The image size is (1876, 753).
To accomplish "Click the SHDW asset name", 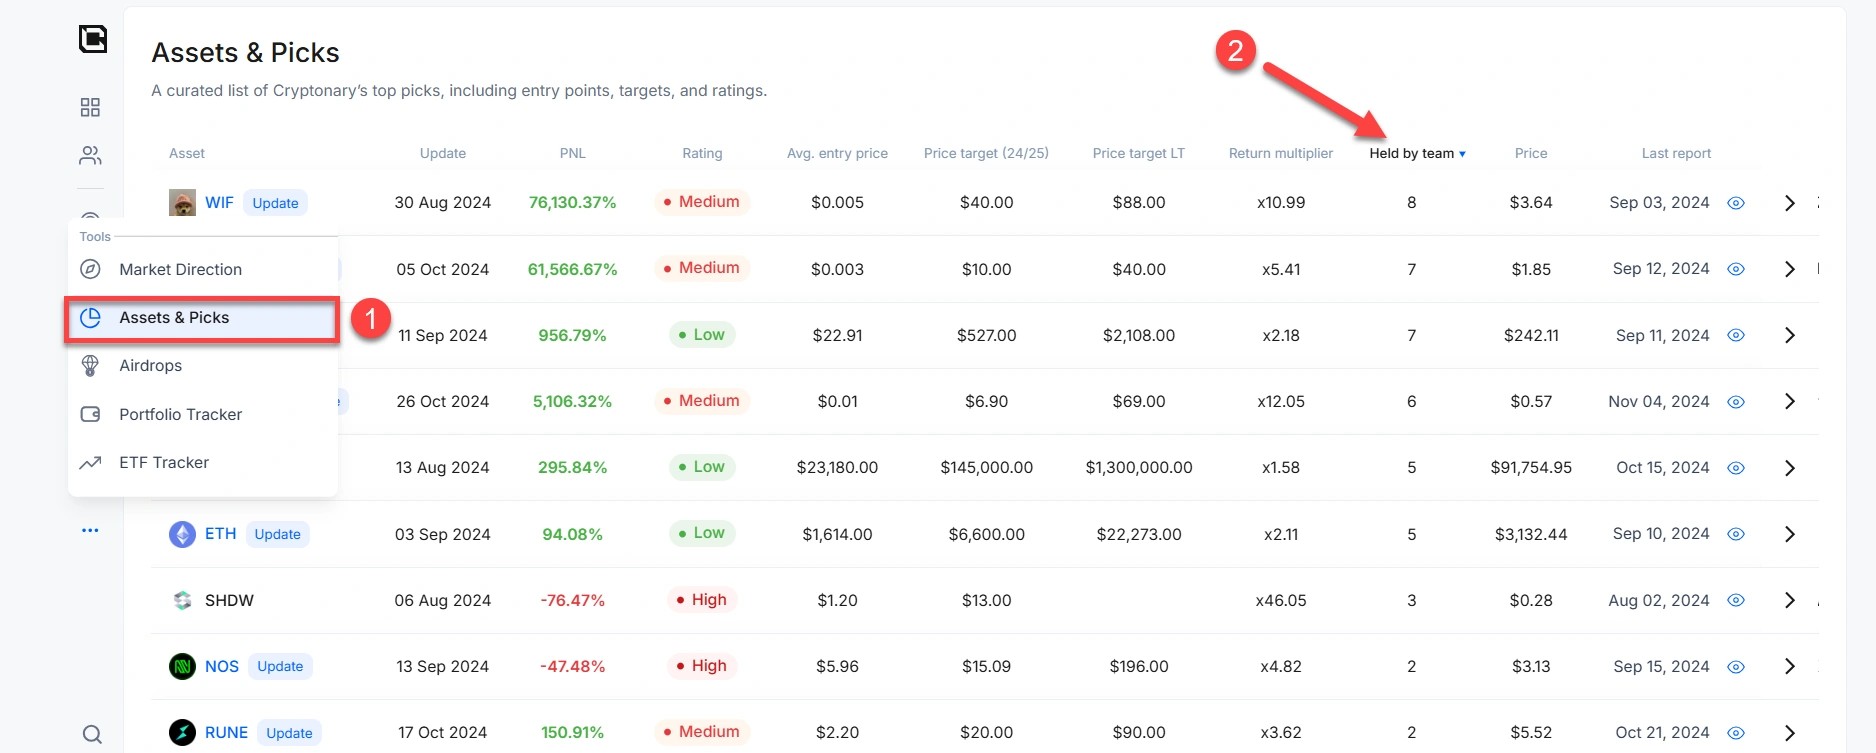I will pyautogui.click(x=229, y=600).
